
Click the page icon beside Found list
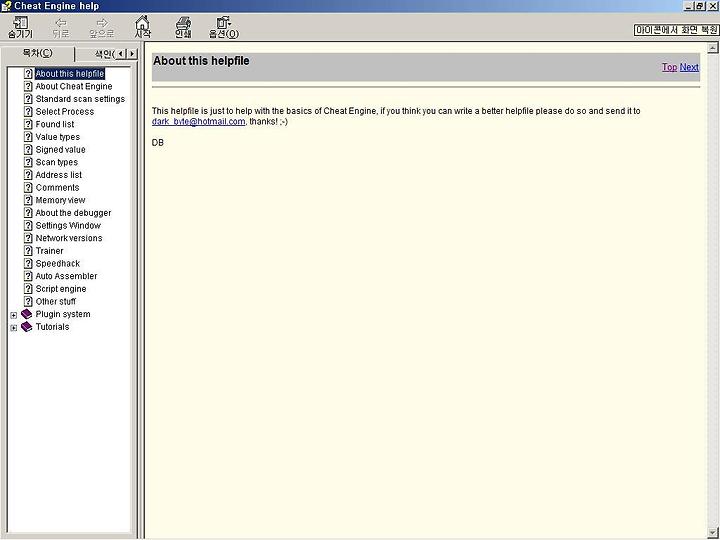click(28, 124)
